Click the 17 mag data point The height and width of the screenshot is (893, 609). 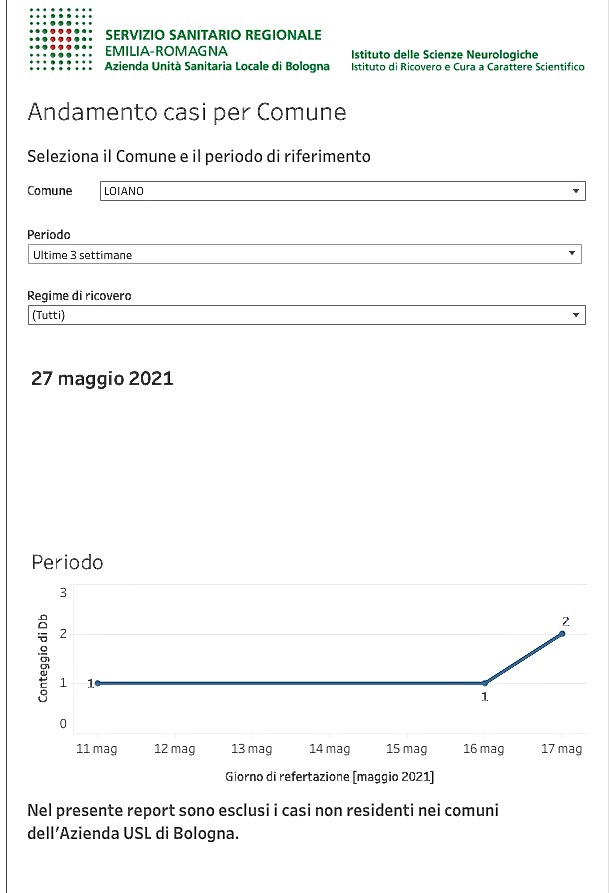(562, 634)
